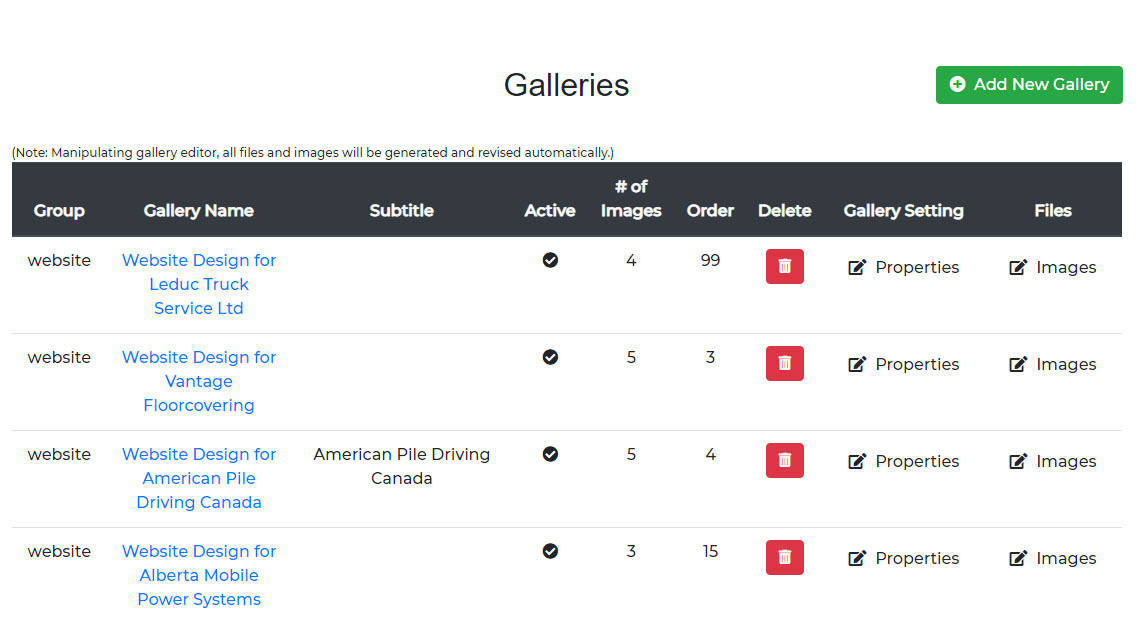Toggle Active check for Alberta Mobile gallery
This screenshot has width=1140, height=619.
coord(550,551)
